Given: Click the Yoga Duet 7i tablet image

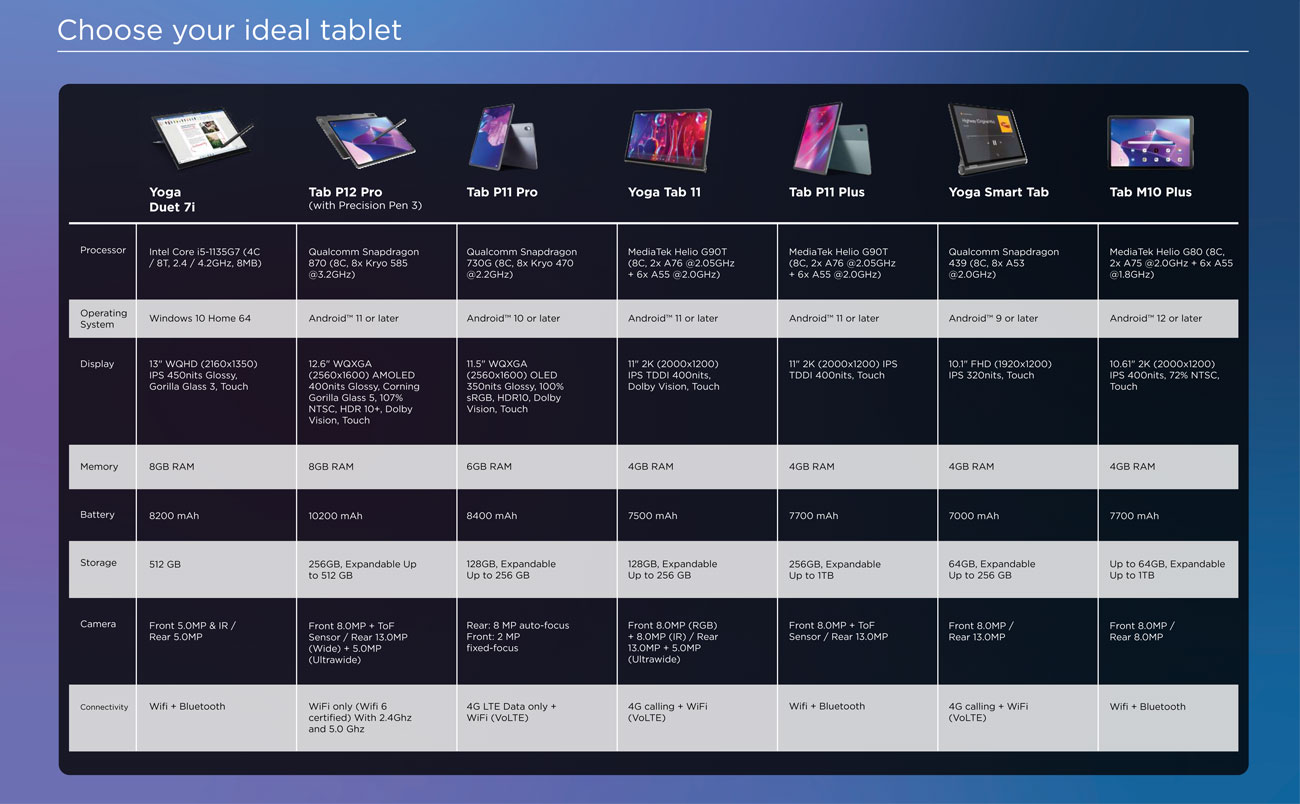Looking at the screenshot, I should 200,140.
